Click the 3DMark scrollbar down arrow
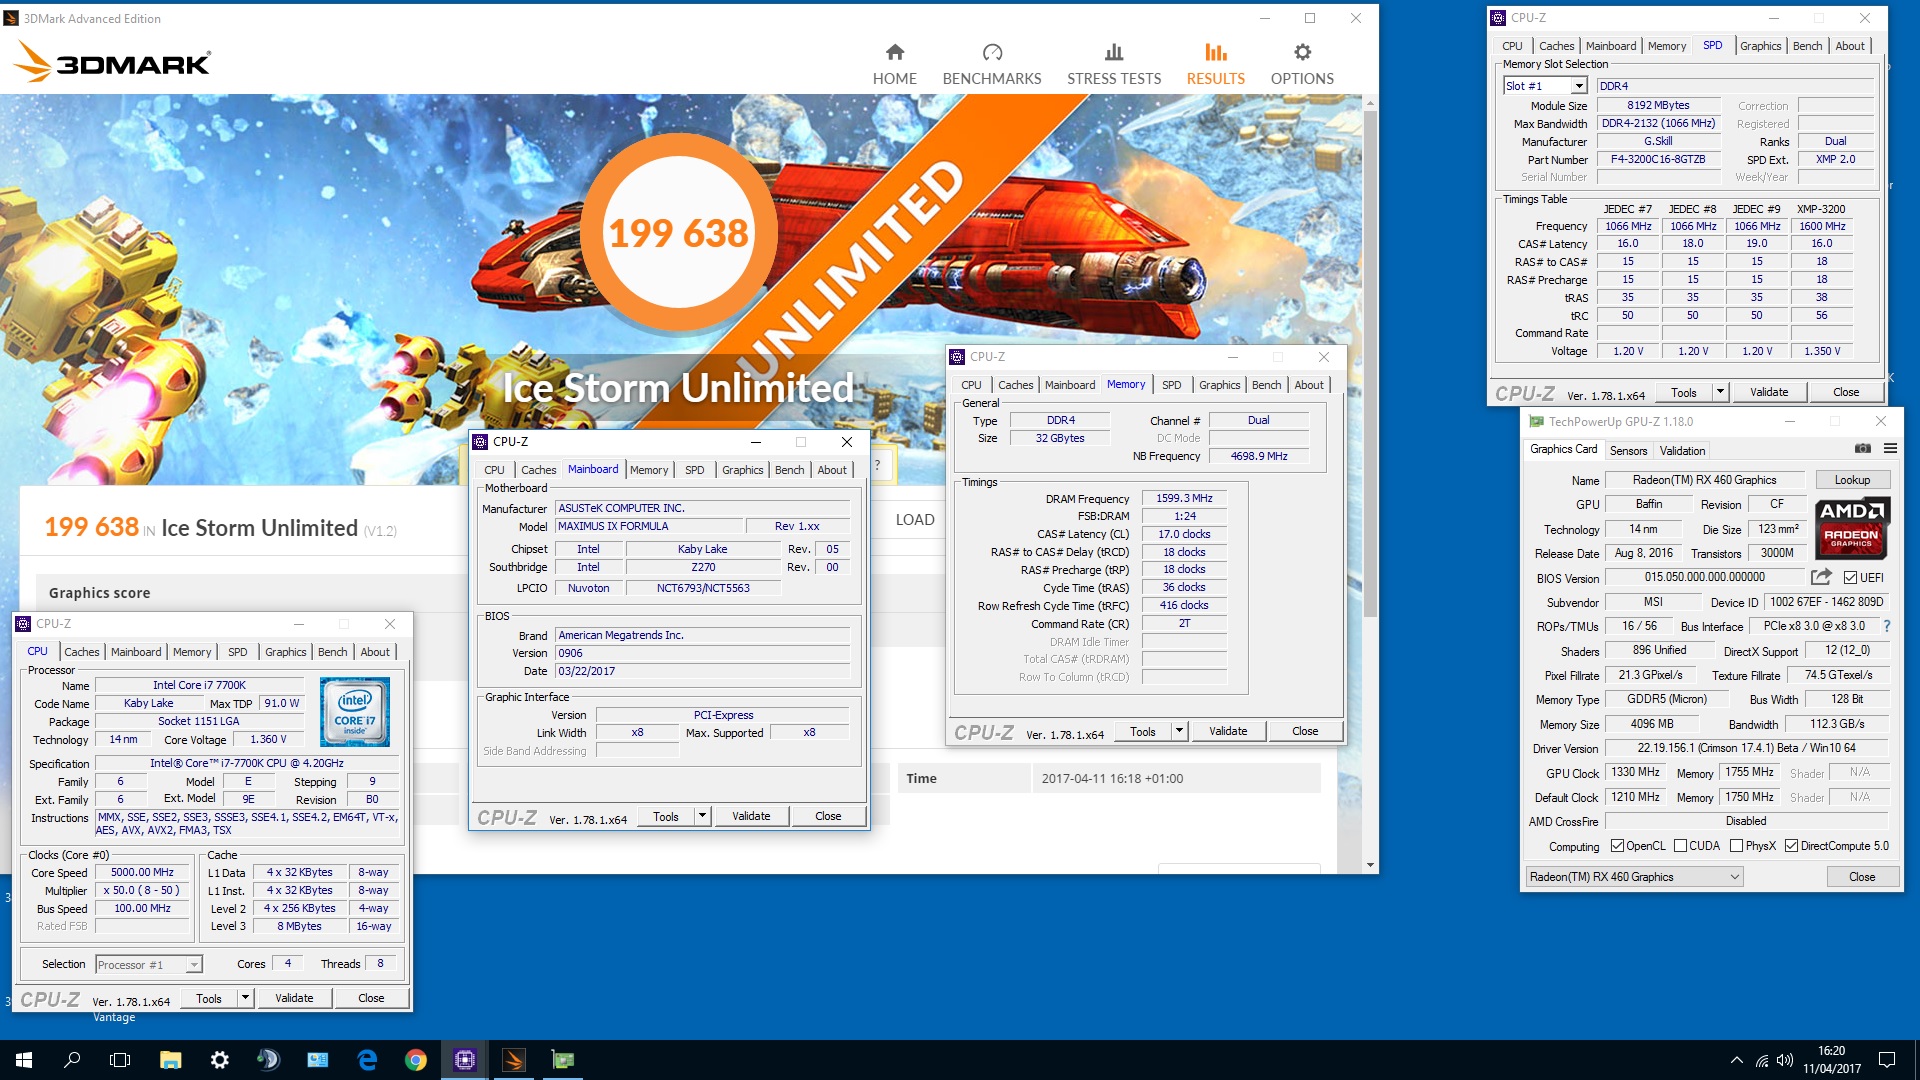Viewport: 1920px width, 1080px height. 1370,865
